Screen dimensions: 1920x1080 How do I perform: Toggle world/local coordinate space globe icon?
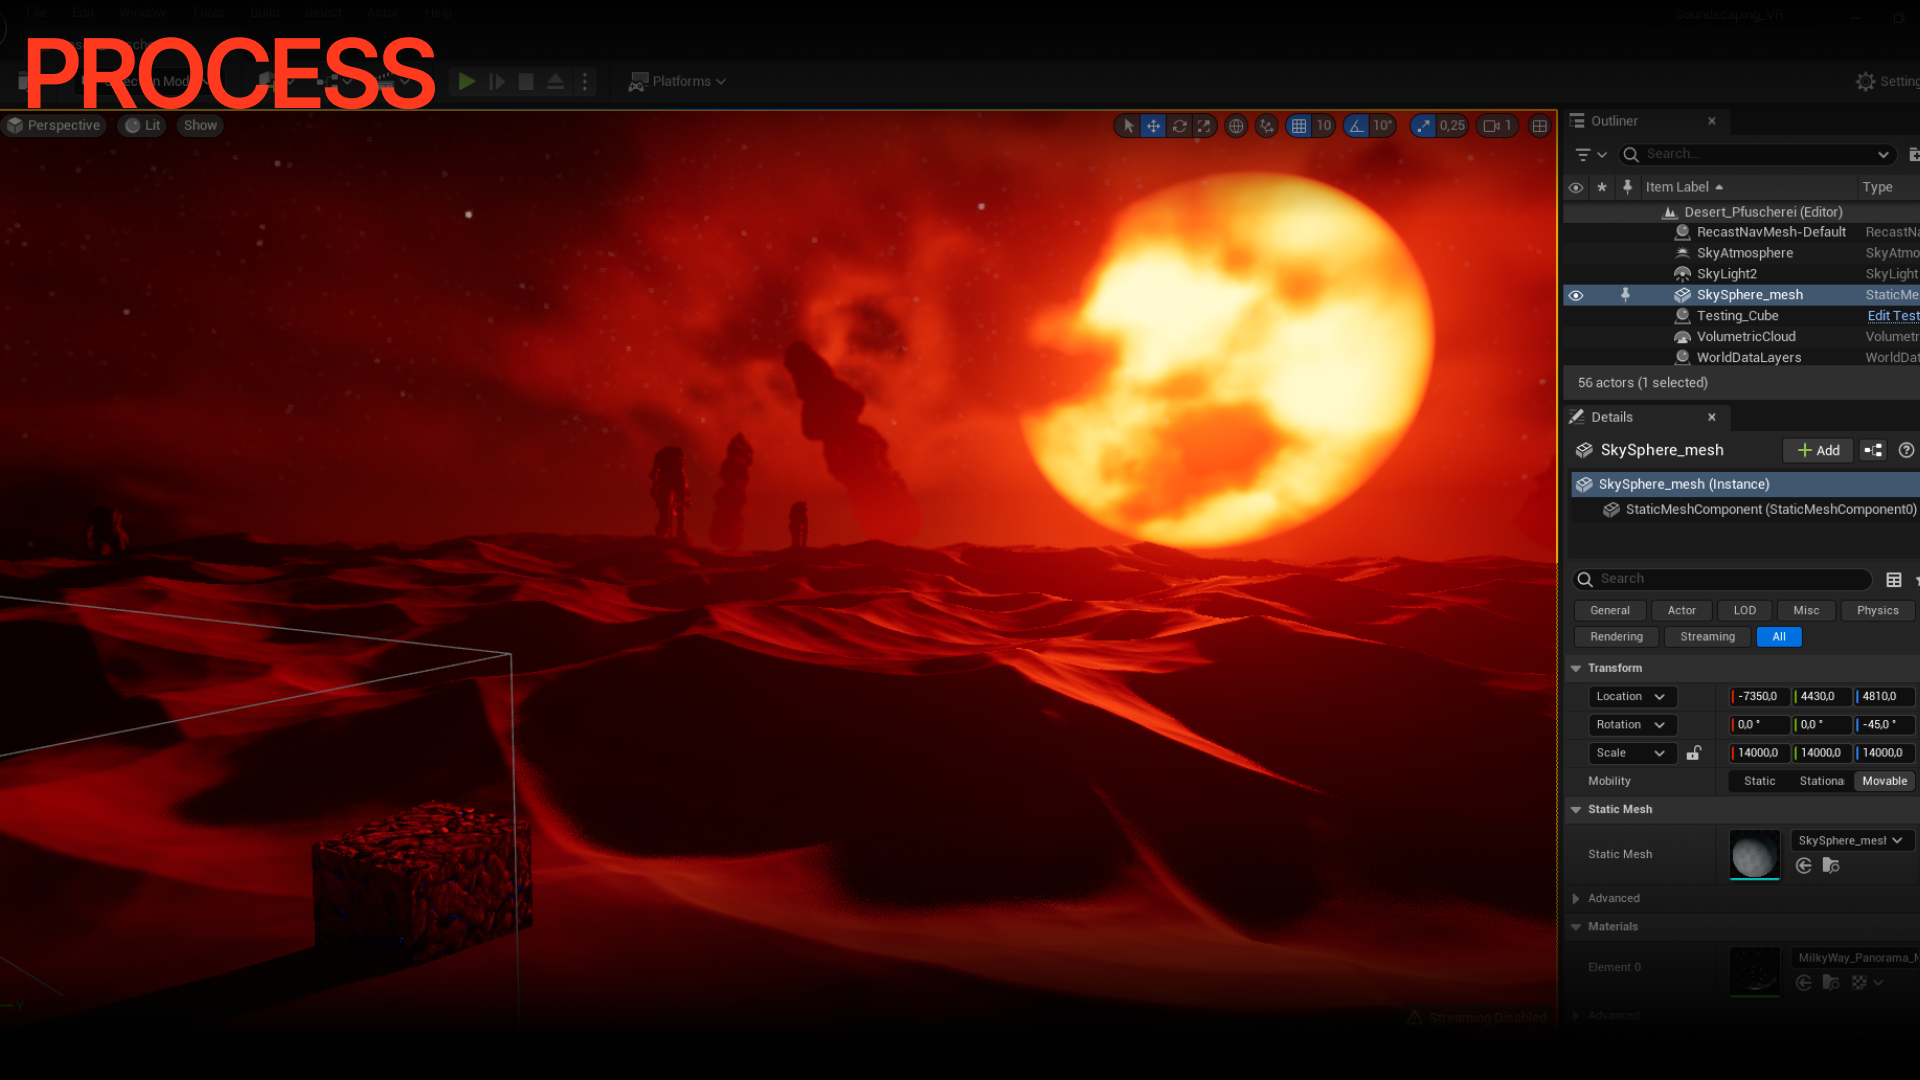[x=1236, y=126]
